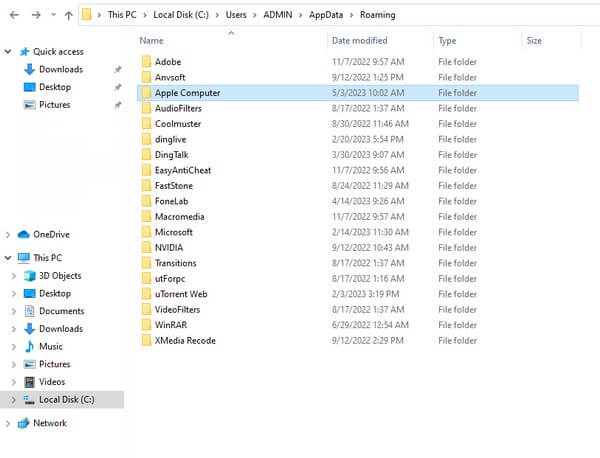Click the Local Disk (C:) drive icon
The image size is (600, 458).
(x=29, y=400)
